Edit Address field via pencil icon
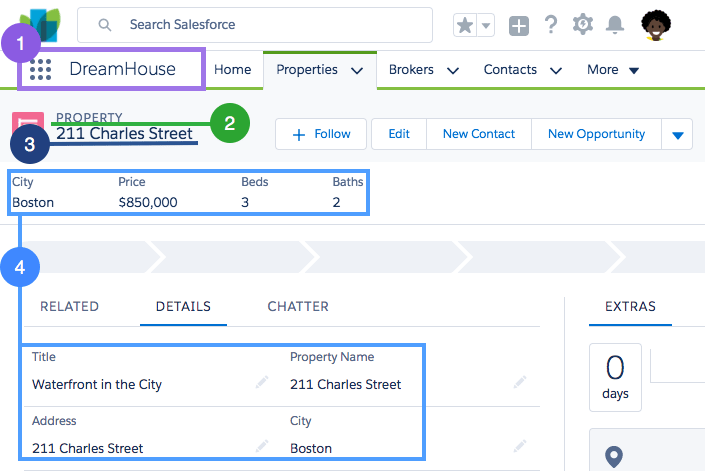705x471 pixels. pyautogui.click(x=262, y=446)
